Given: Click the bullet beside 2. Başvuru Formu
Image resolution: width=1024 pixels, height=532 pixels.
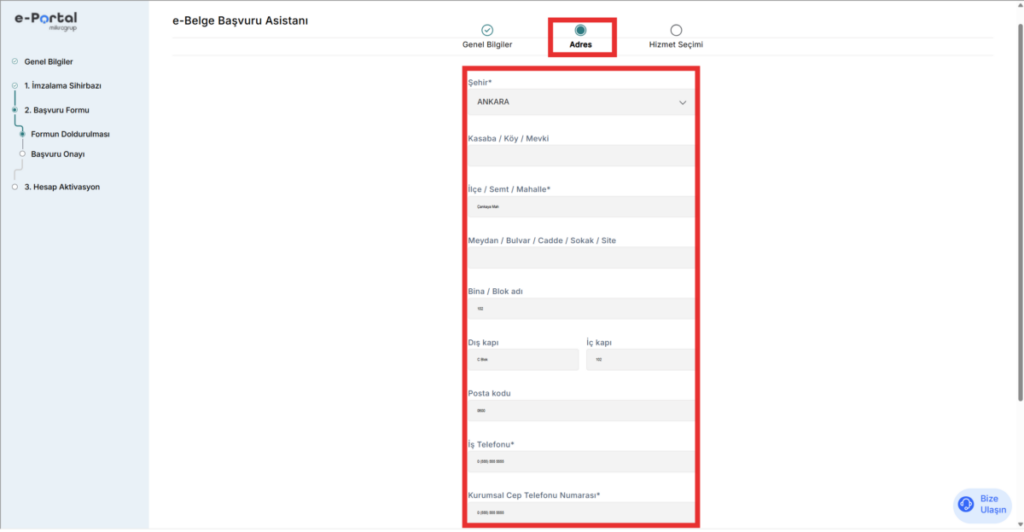Looking at the screenshot, I should (14, 110).
